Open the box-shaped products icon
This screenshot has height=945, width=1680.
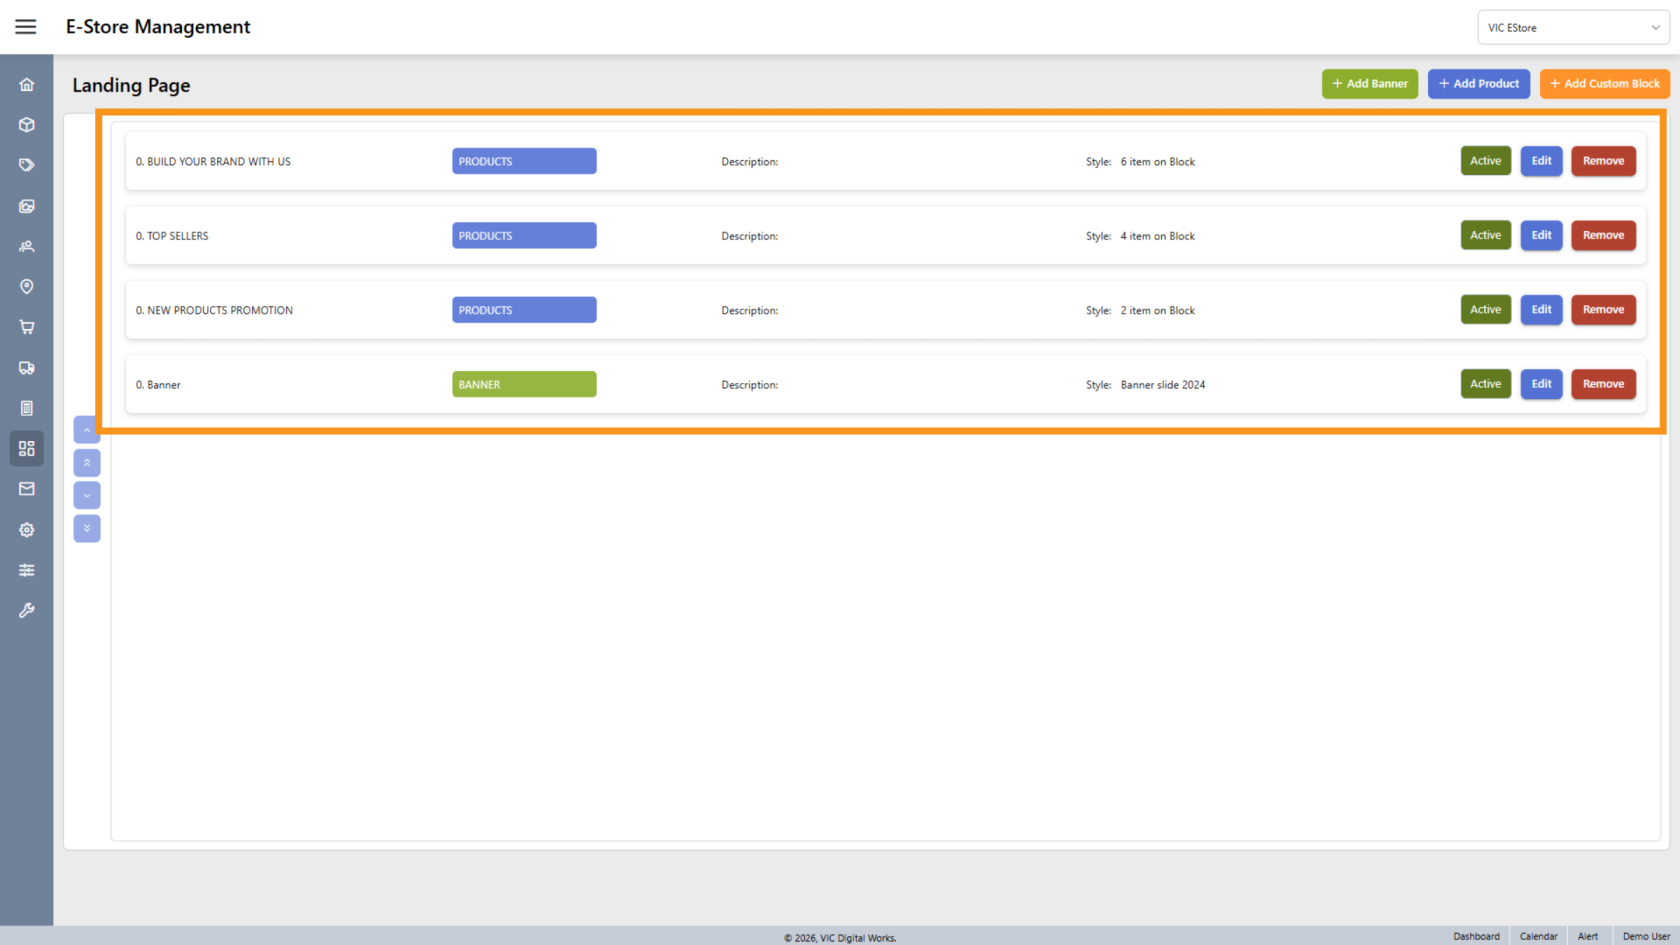(x=27, y=125)
